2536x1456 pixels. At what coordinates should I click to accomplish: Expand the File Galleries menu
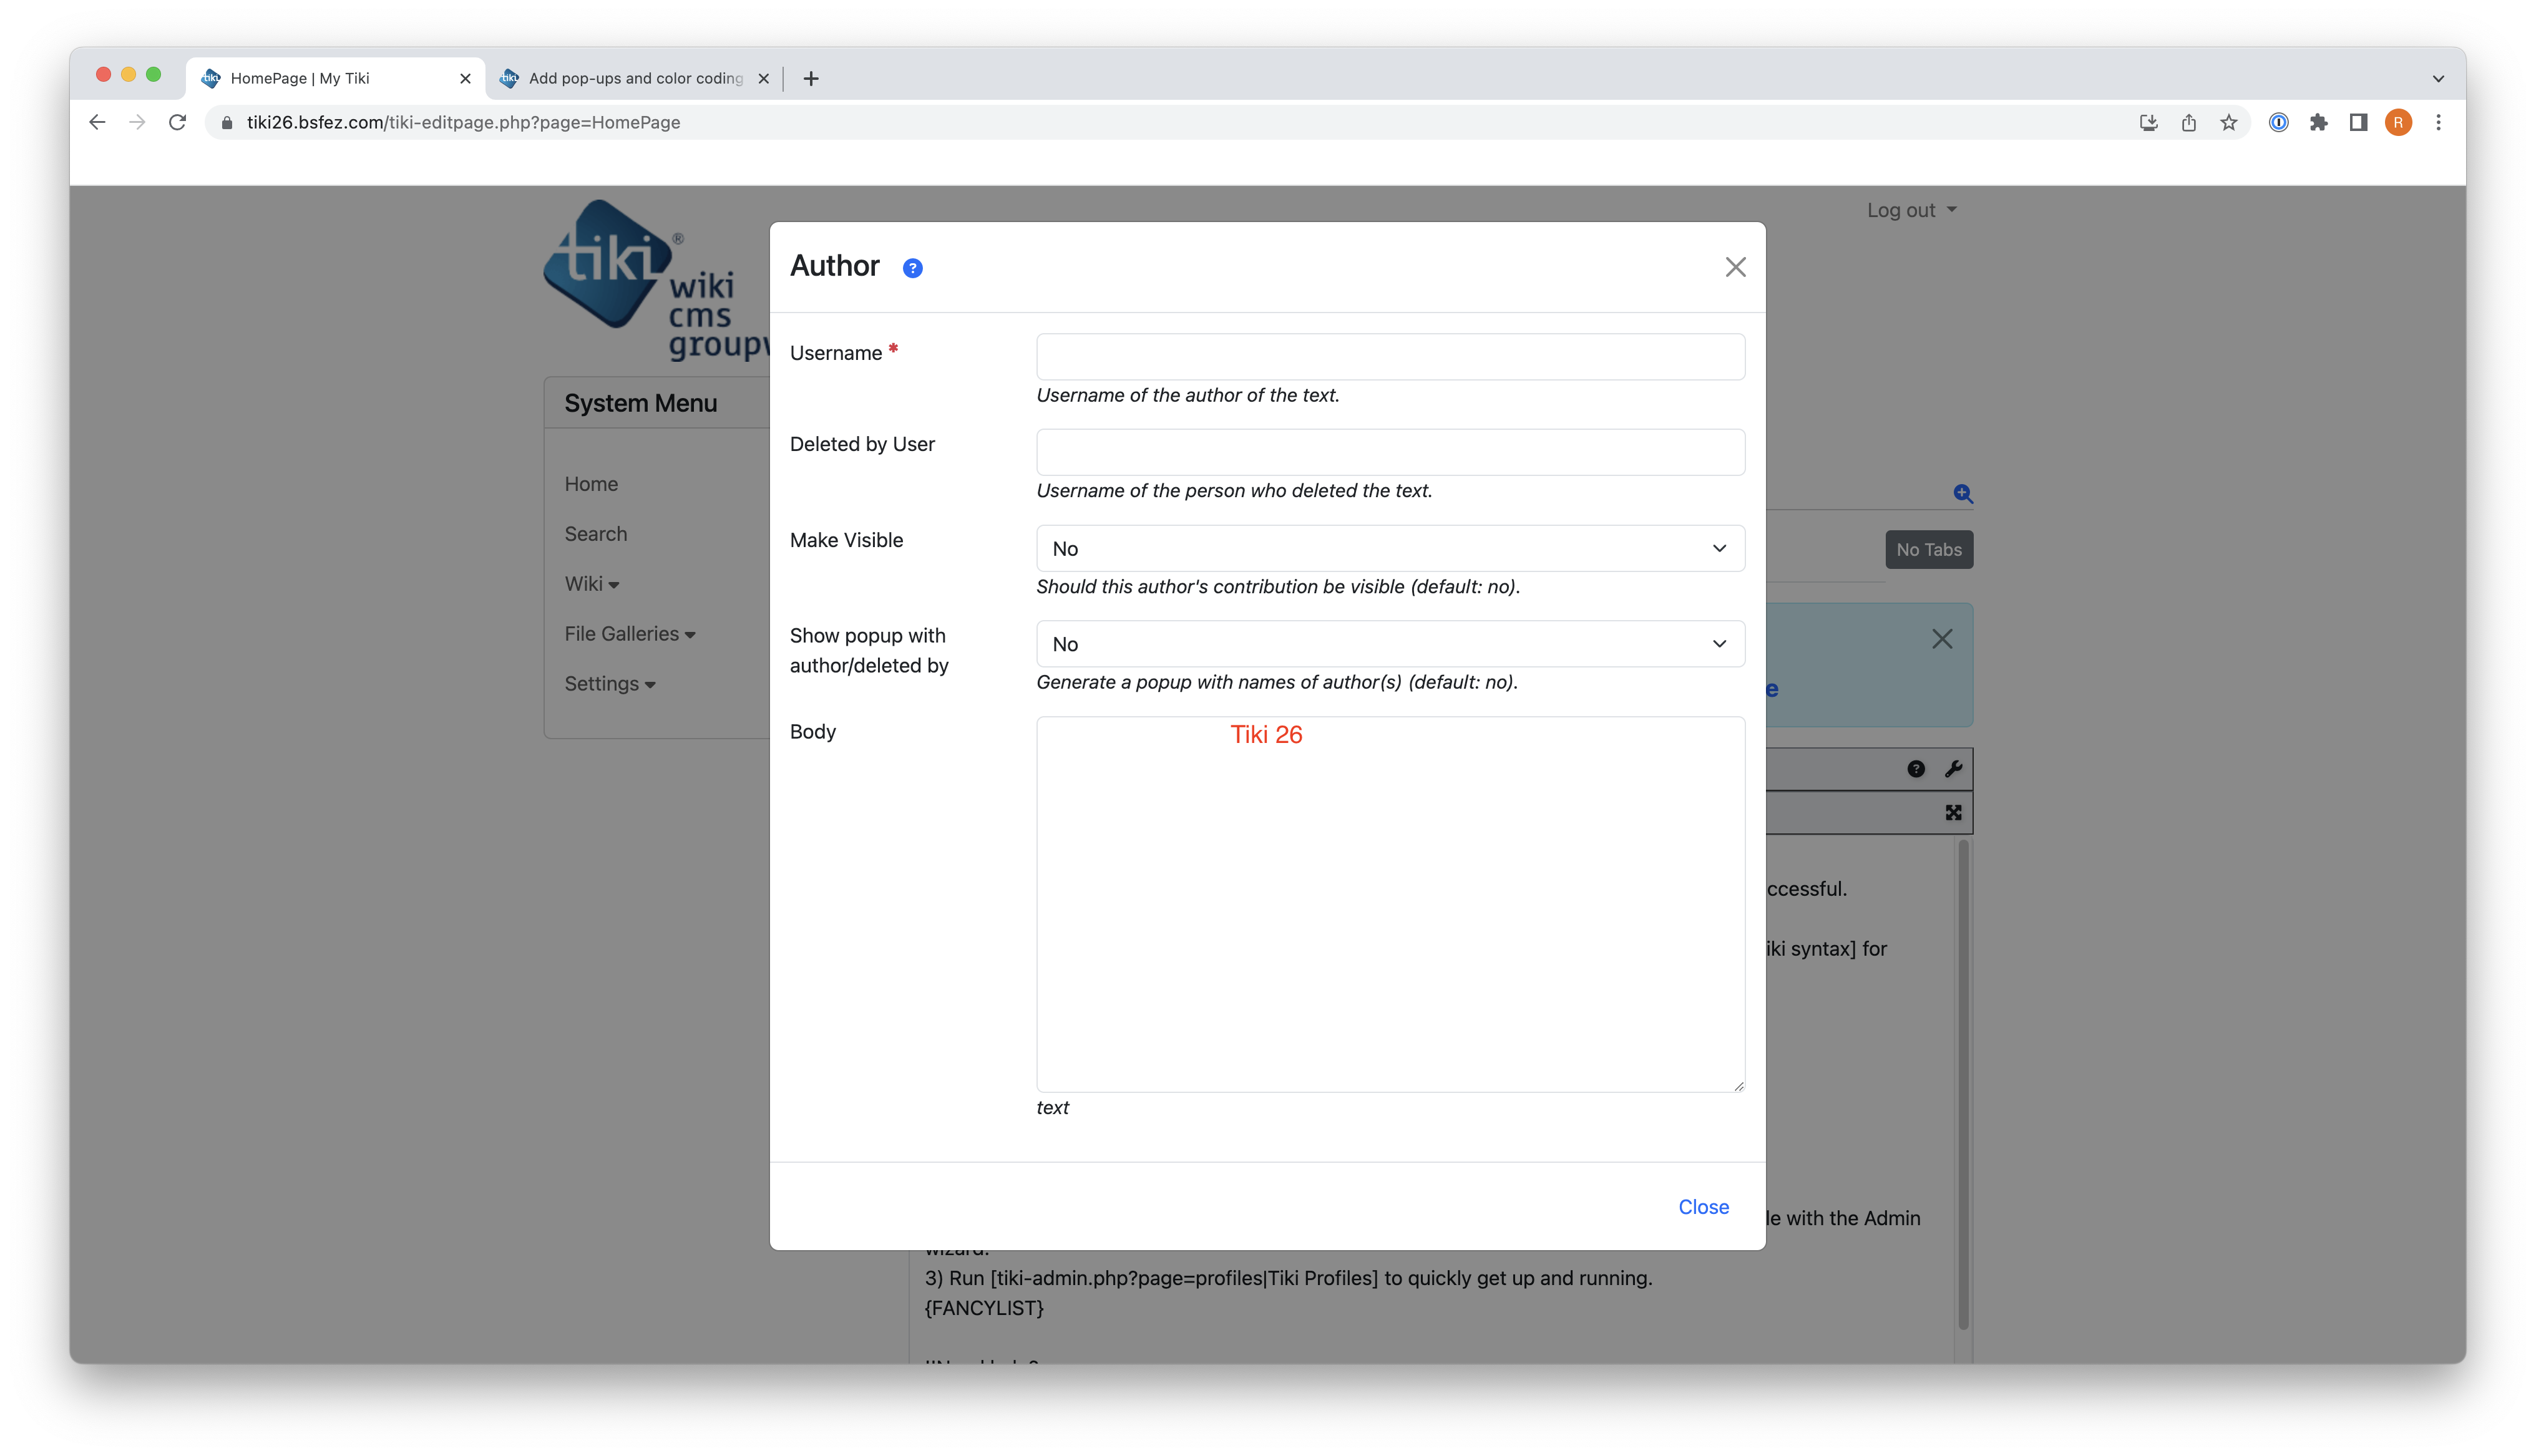[629, 634]
